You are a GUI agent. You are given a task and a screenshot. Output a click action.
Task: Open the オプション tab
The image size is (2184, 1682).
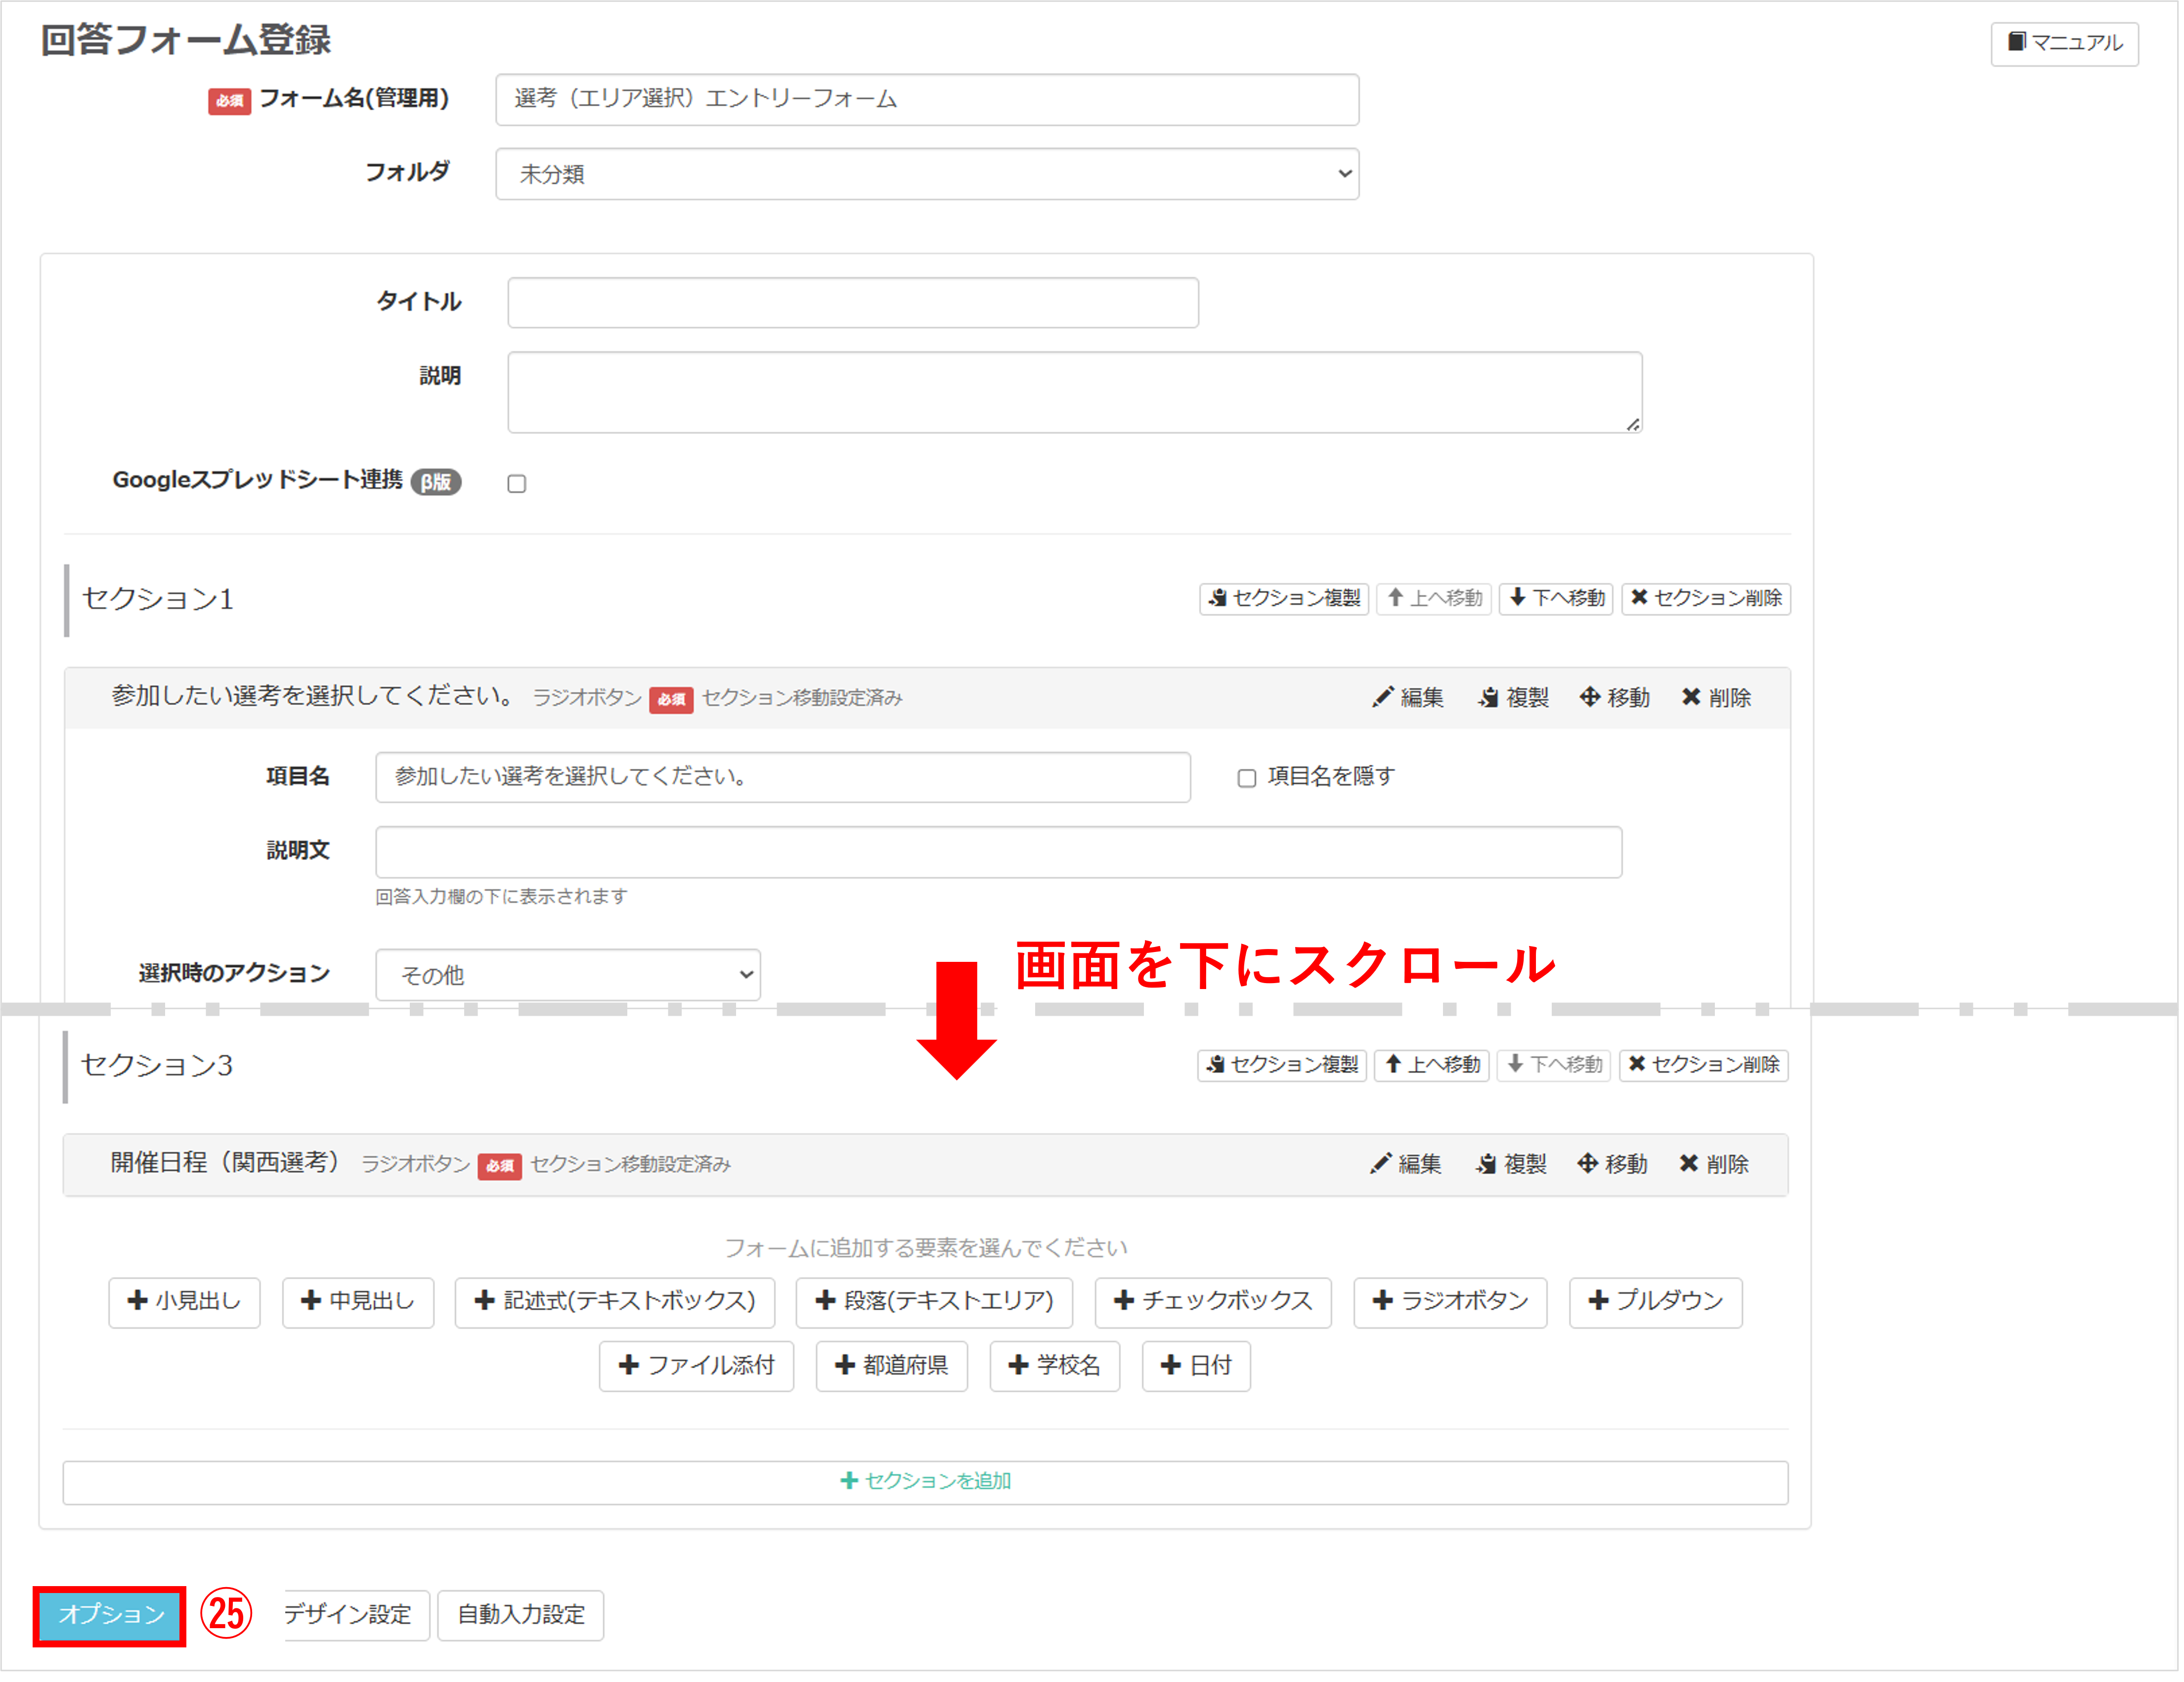(x=110, y=1614)
